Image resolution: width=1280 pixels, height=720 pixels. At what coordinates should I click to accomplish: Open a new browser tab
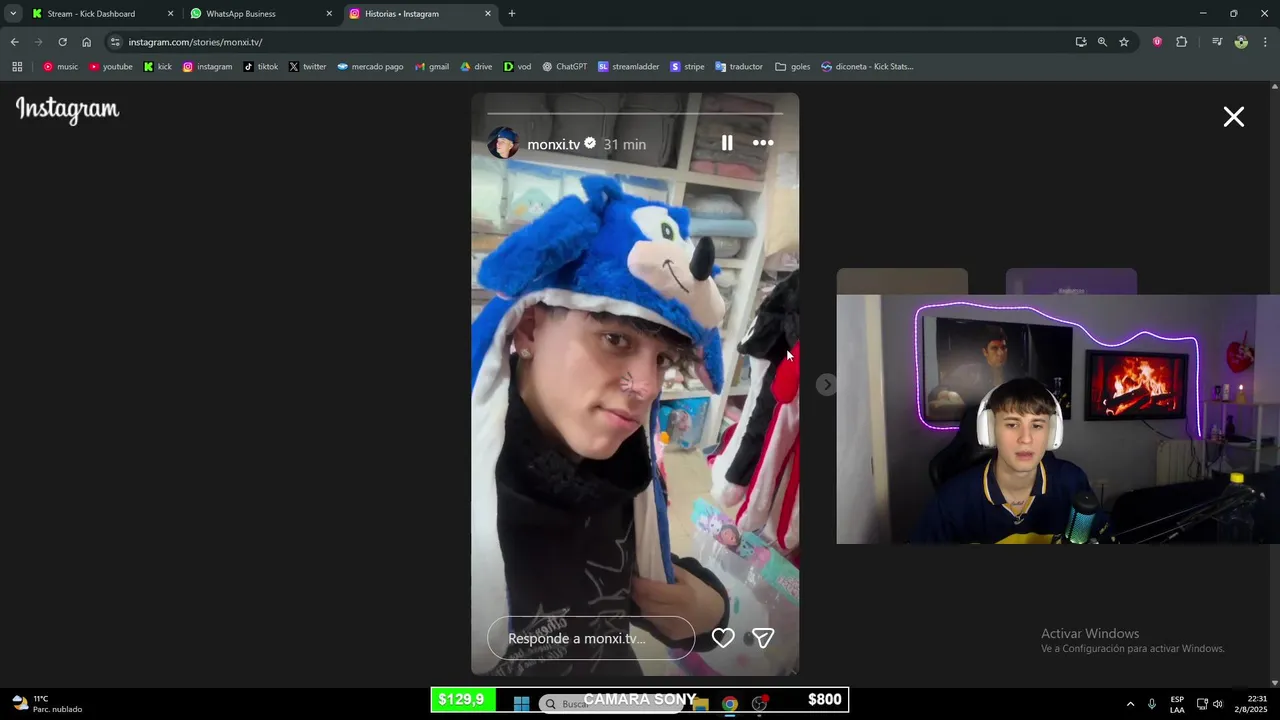(x=512, y=14)
